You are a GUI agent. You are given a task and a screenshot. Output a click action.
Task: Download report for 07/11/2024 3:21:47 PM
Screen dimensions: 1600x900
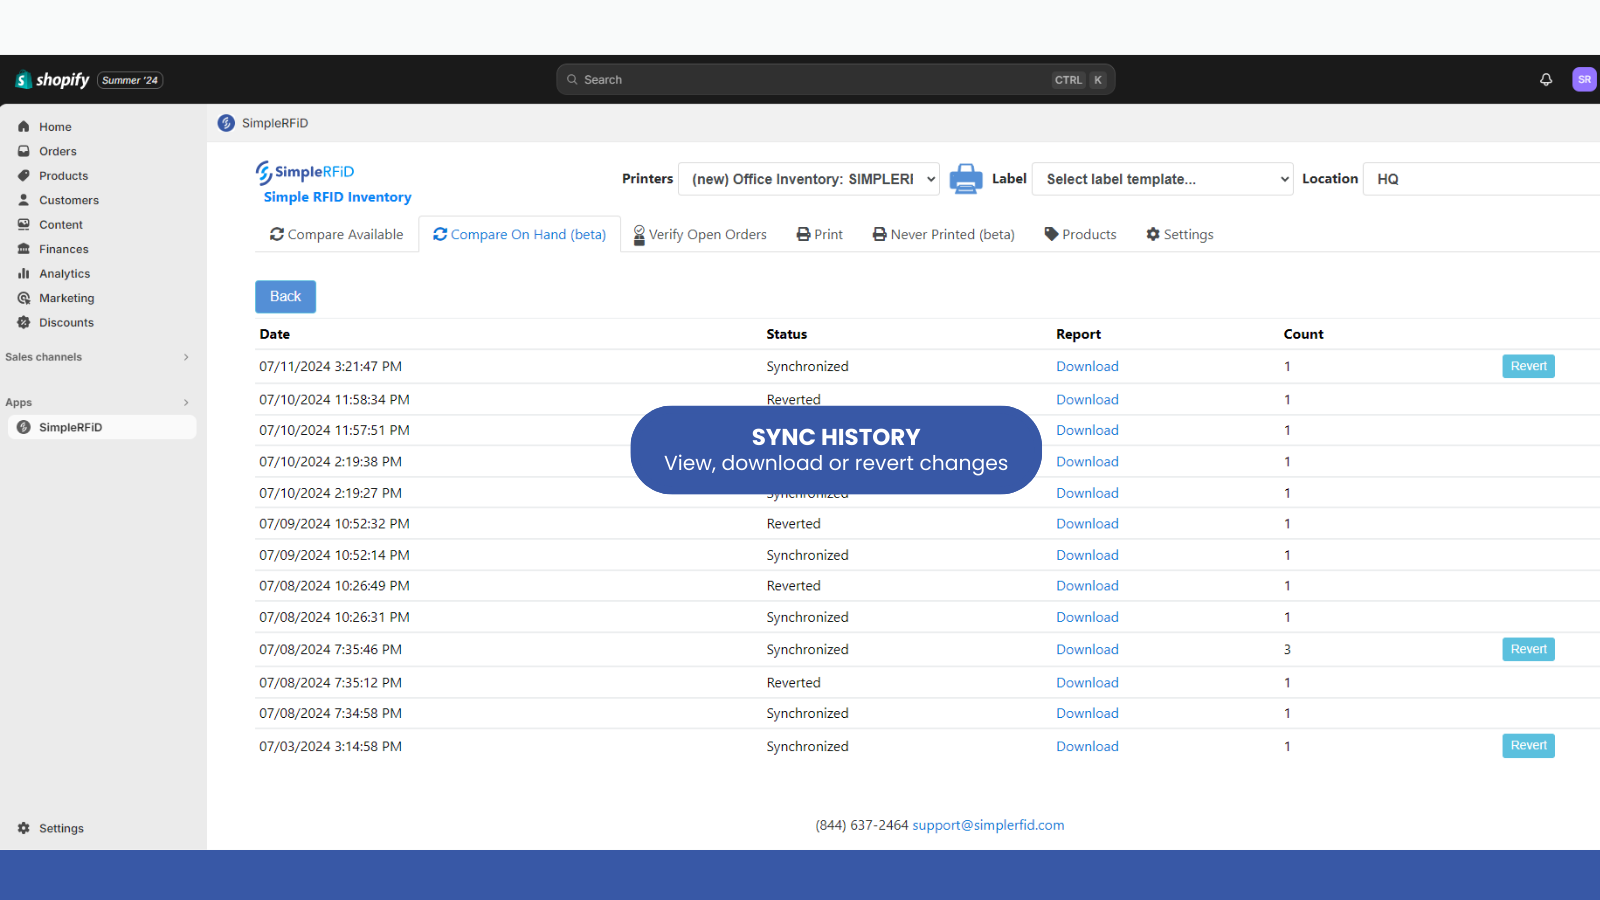[1088, 366]
